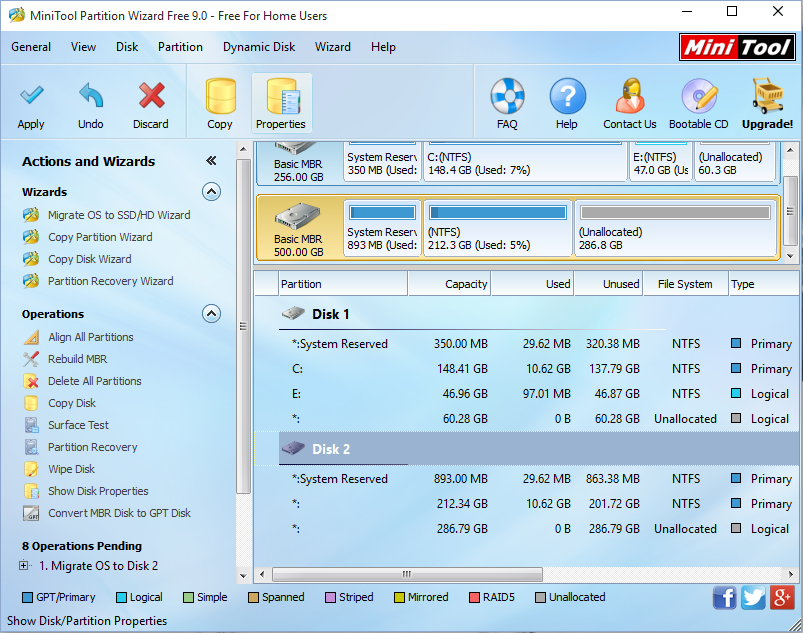Click the left panel vertical scrollbar

pyautogui.click(x=243, y=326)
